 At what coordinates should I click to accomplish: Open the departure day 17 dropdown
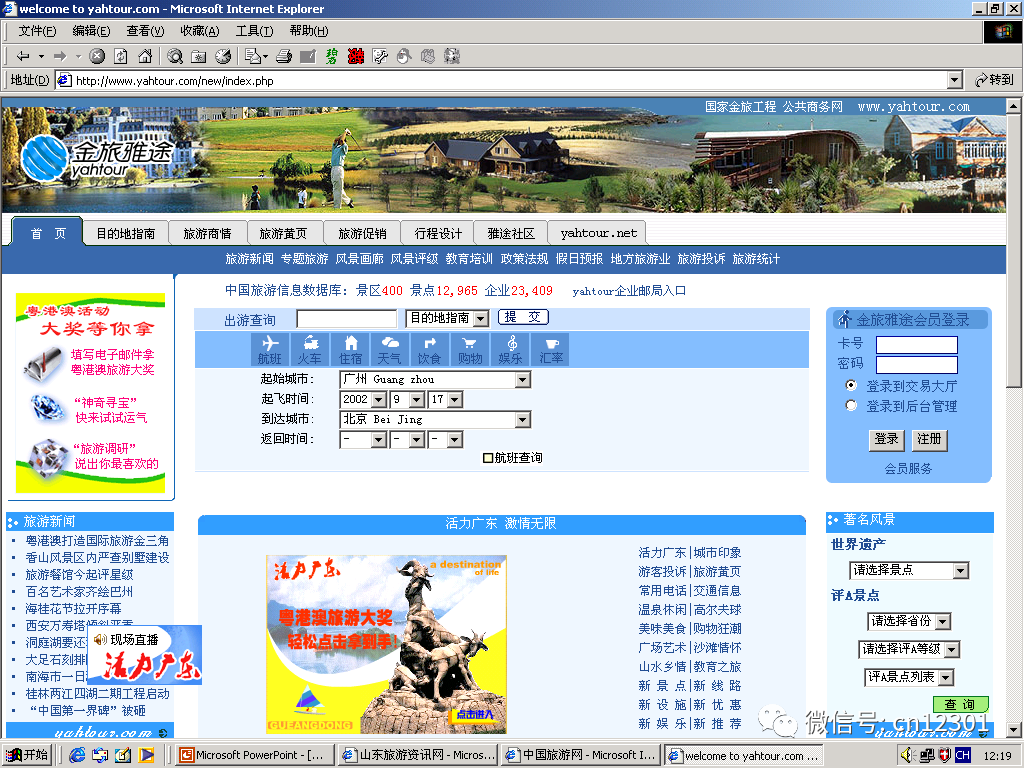455,400
